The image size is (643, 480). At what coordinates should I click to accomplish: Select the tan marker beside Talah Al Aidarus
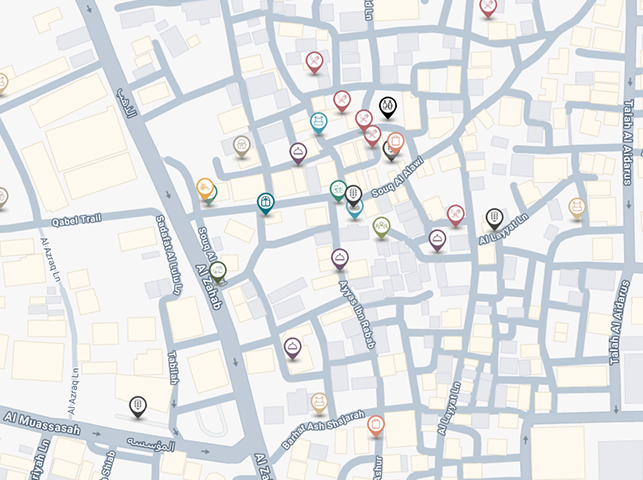pos(577,207)
